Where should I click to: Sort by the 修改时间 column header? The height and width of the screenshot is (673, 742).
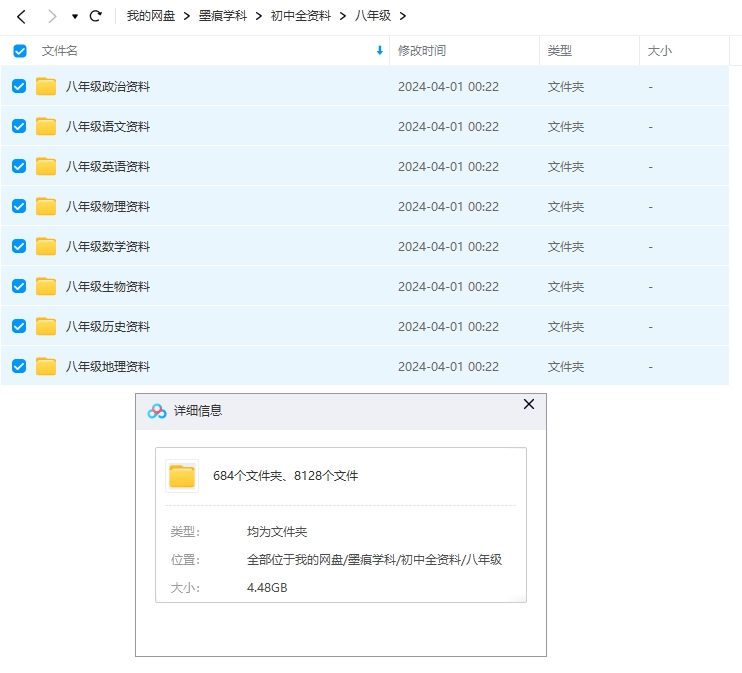click(x=422, y=51)
